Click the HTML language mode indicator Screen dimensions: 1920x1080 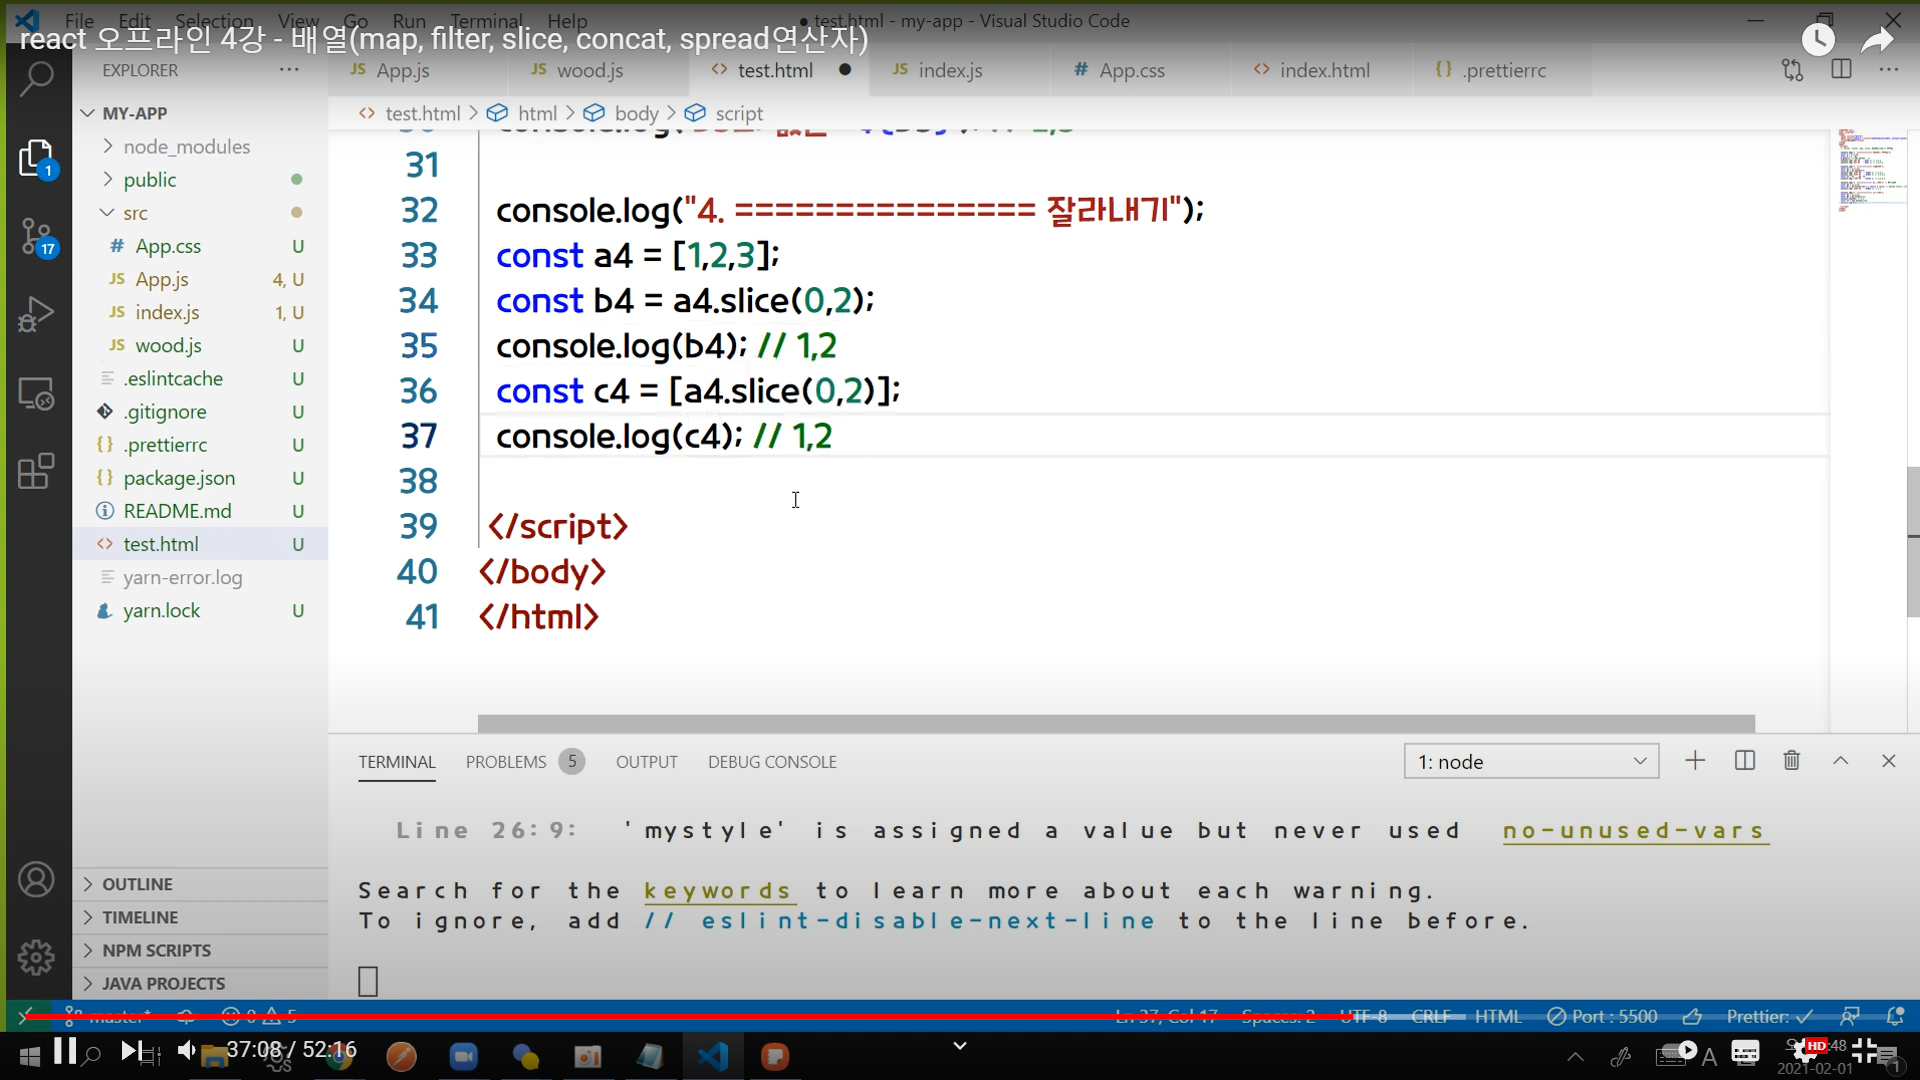pos(1497,1016)
